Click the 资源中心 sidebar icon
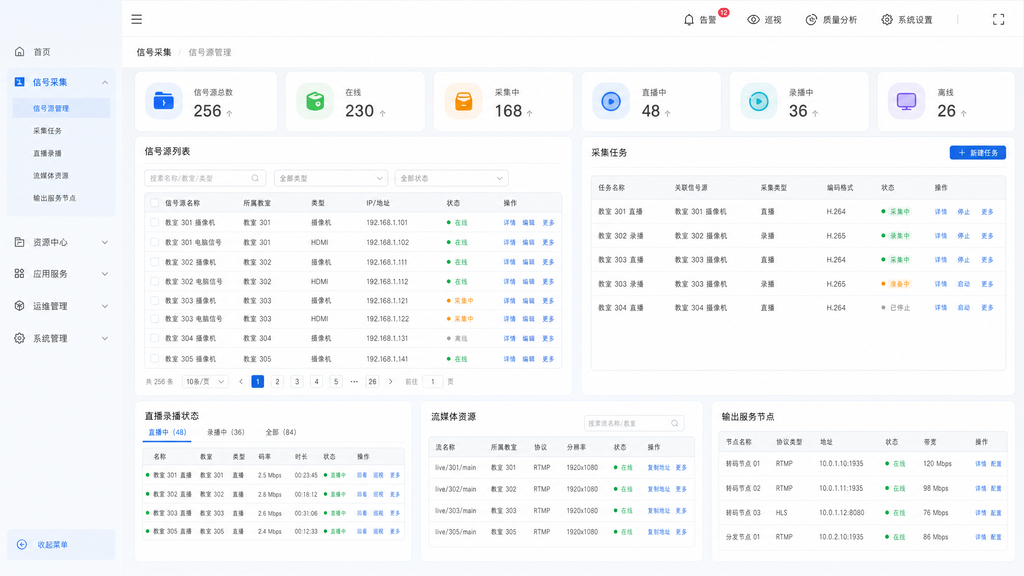 pyautogui.click(x=20, y=242)
